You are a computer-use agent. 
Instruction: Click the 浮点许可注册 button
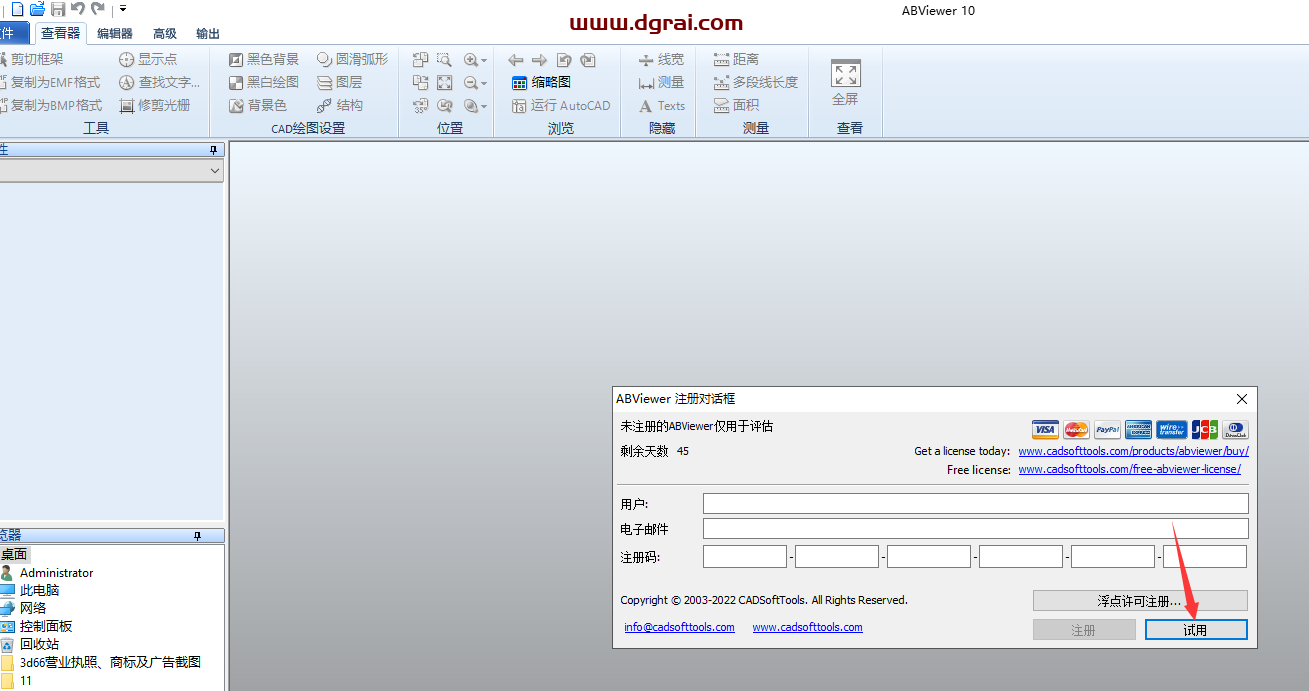[1140, 601]
